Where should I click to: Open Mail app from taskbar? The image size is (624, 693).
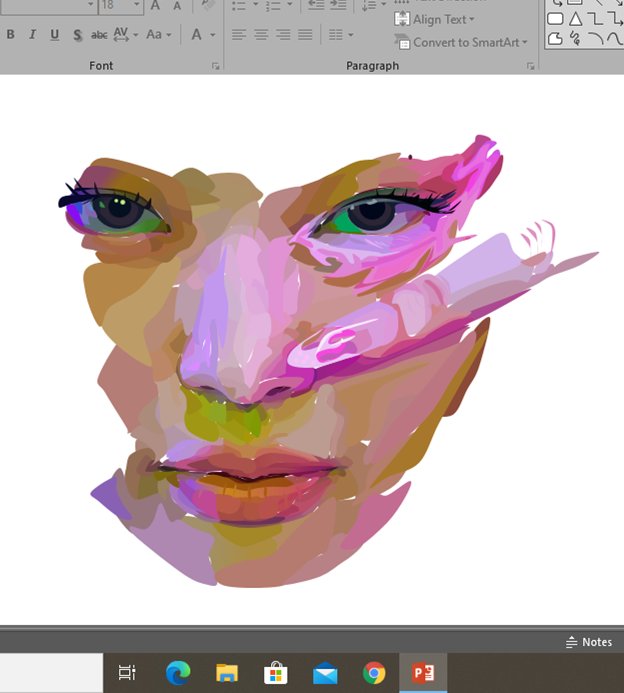325,674
